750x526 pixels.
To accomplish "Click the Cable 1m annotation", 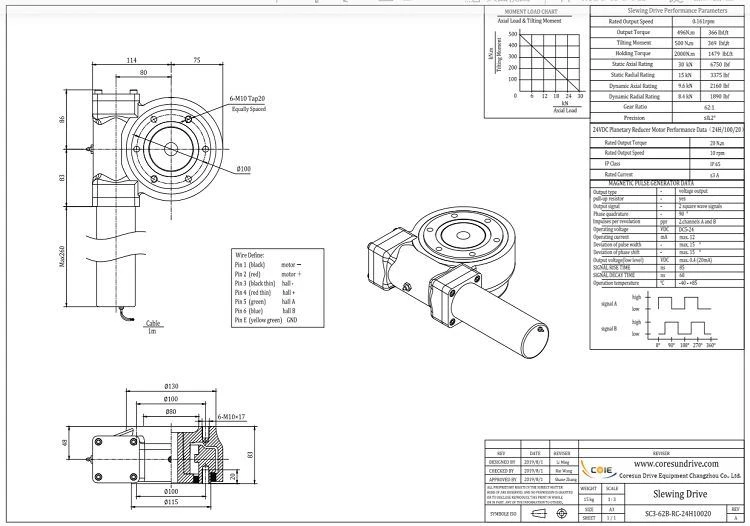I will pos(153,327).
